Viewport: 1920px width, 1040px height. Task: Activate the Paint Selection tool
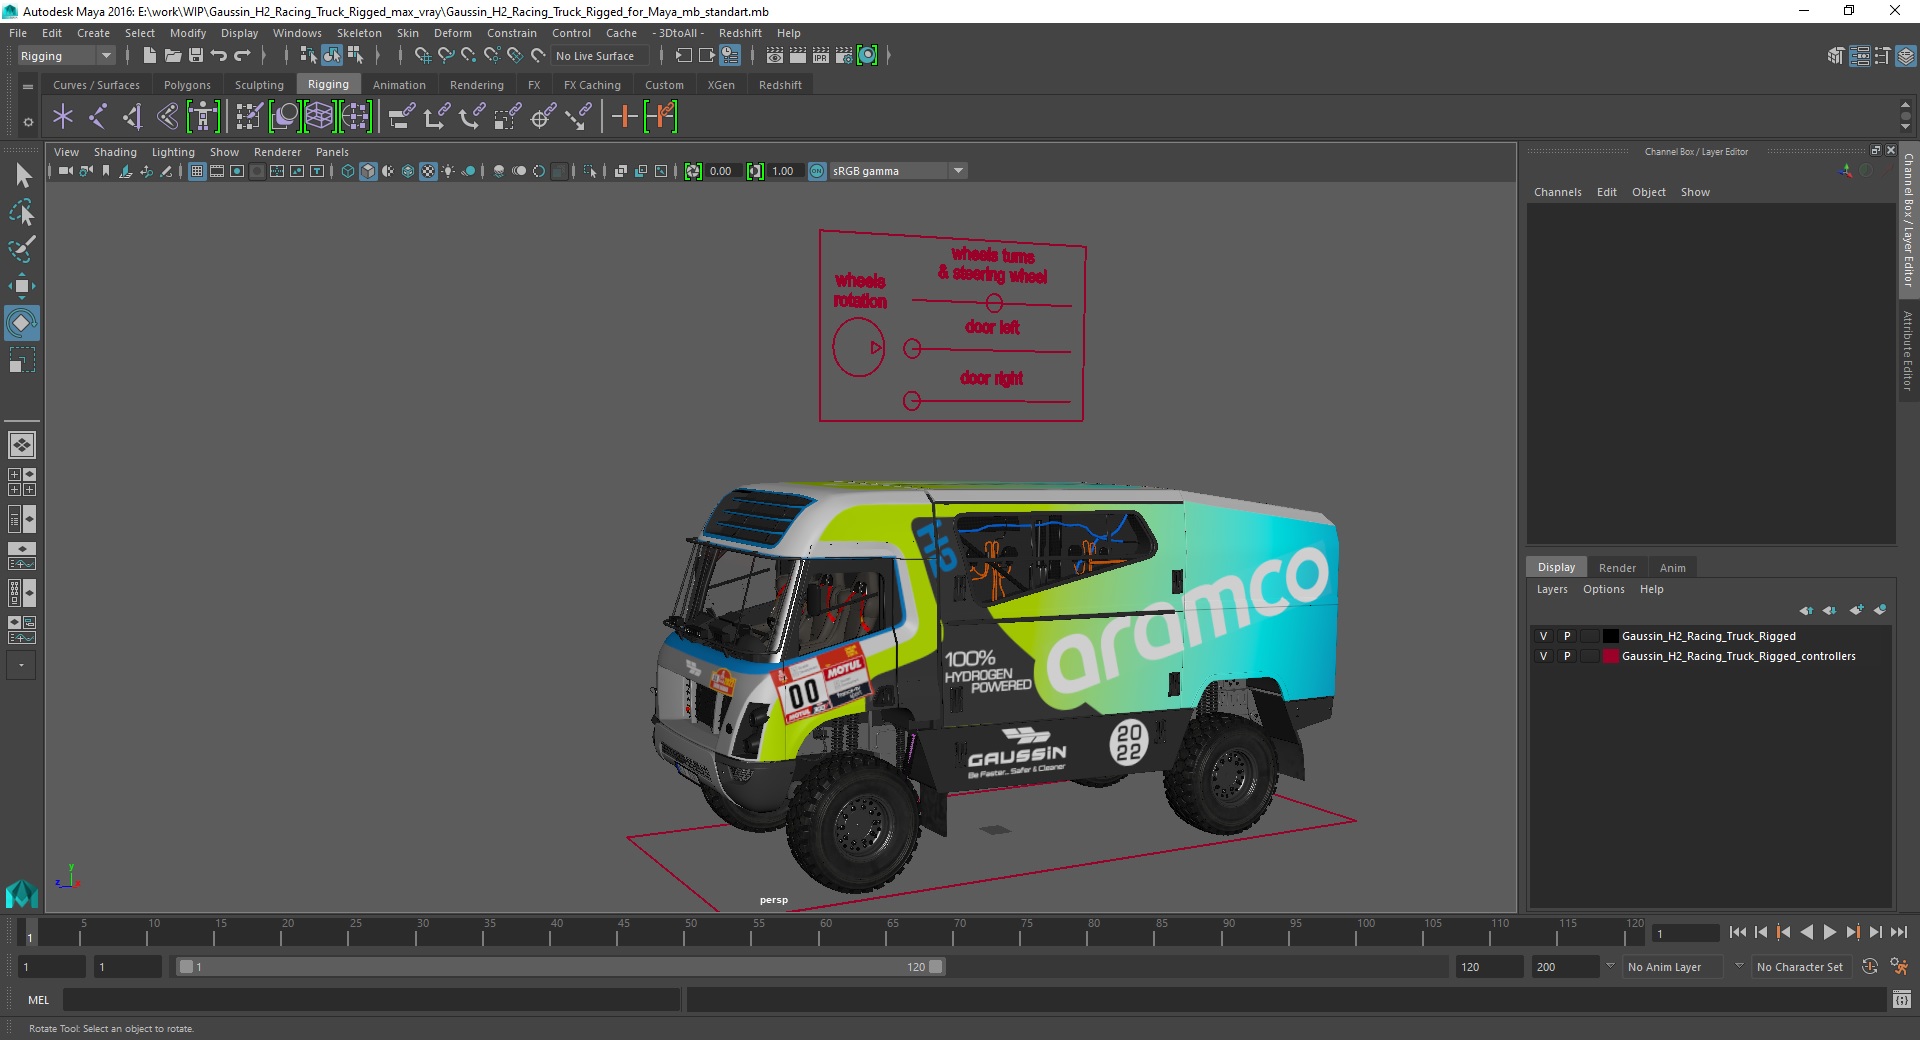click(22, 249)
